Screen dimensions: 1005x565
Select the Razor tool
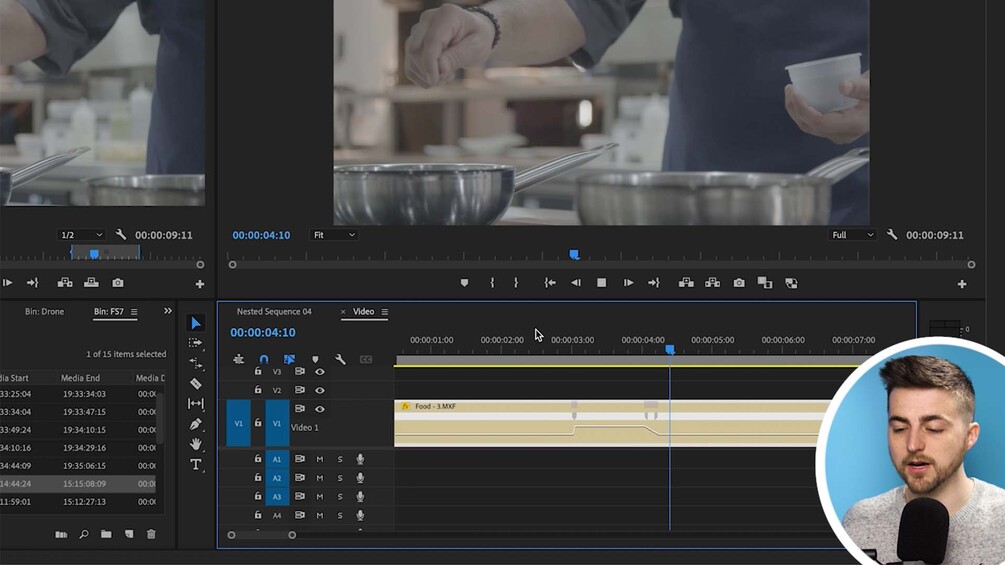coord(195,384)
